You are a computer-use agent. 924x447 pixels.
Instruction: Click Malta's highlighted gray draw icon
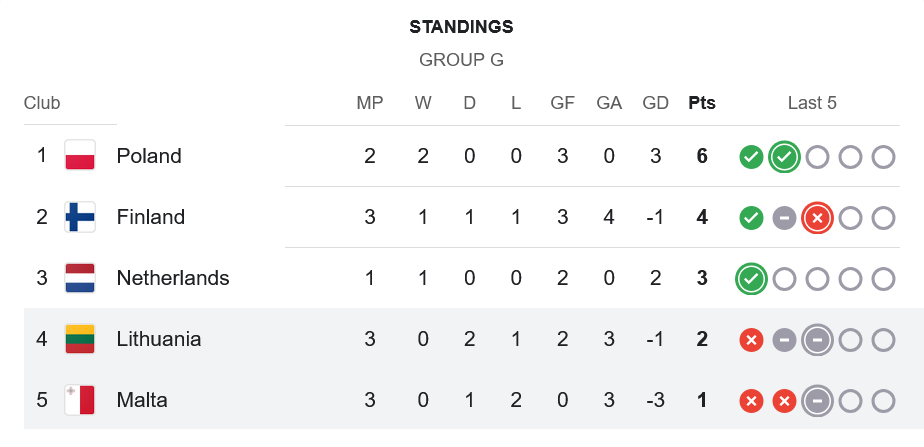(817, 402)
